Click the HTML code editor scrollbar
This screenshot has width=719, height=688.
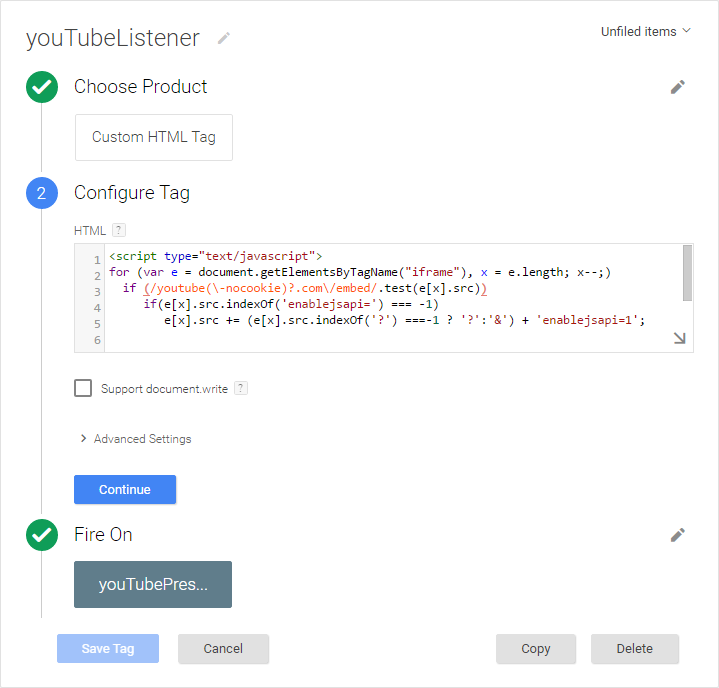[x=687, y=273]
